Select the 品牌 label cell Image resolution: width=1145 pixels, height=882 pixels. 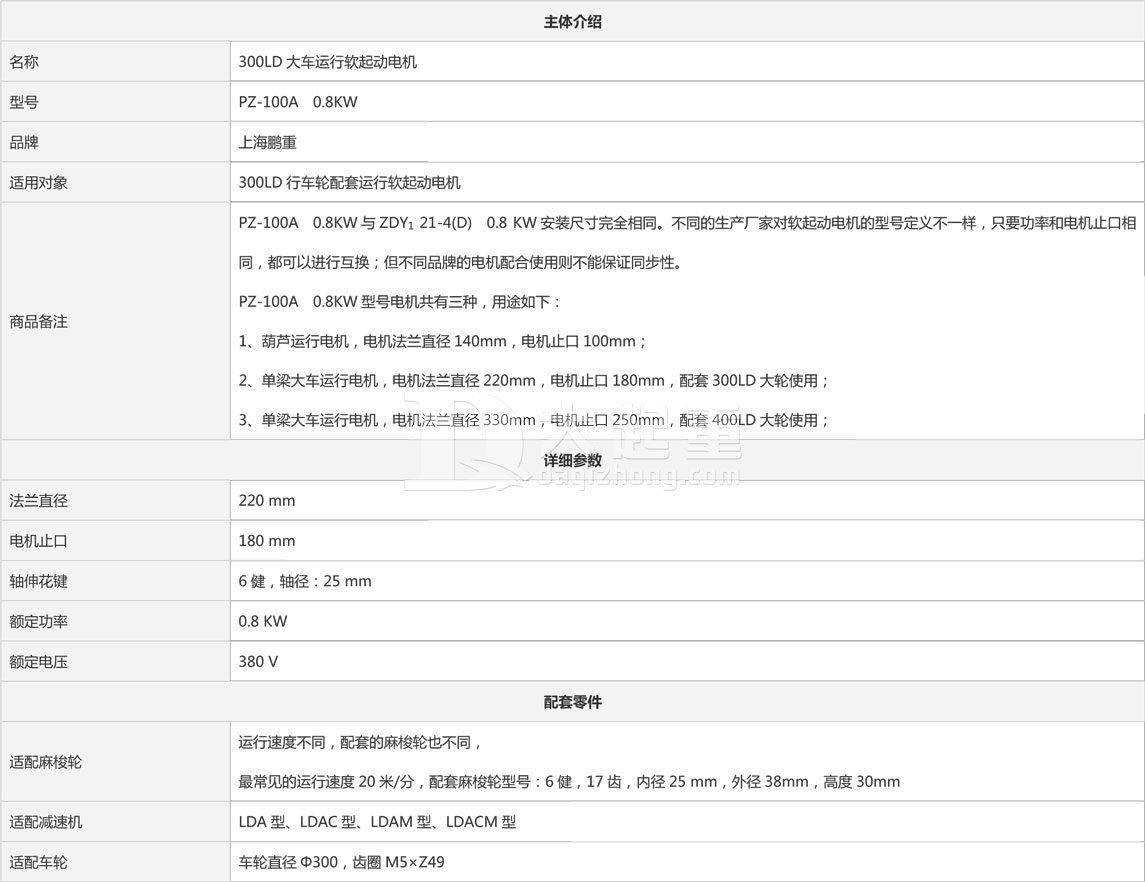pyautogui.click(x=115, y=142)
